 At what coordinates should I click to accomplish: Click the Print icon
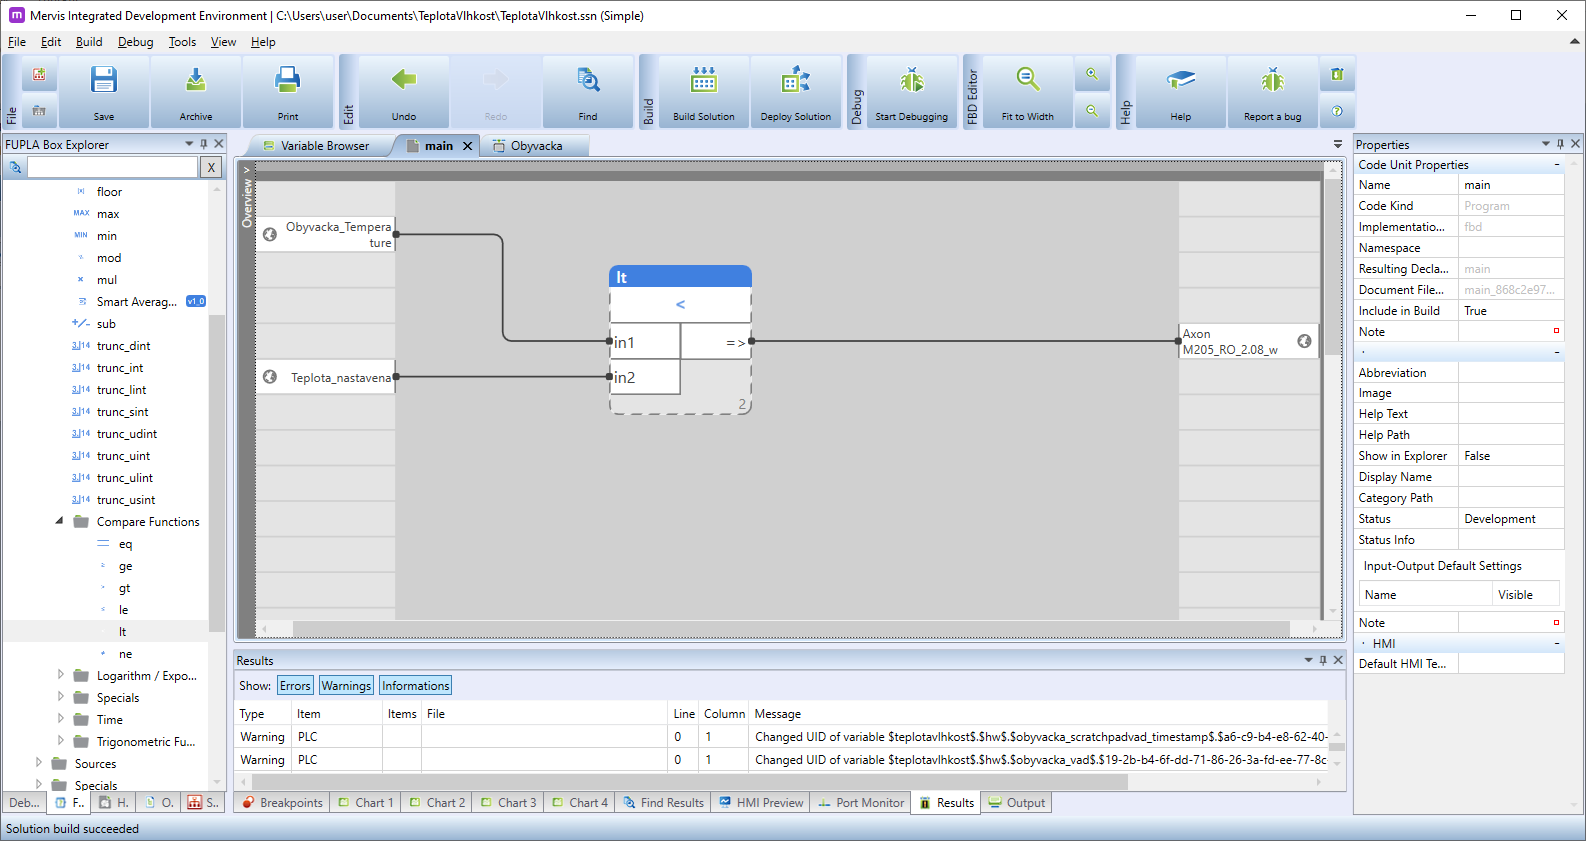tap(288, 82)
